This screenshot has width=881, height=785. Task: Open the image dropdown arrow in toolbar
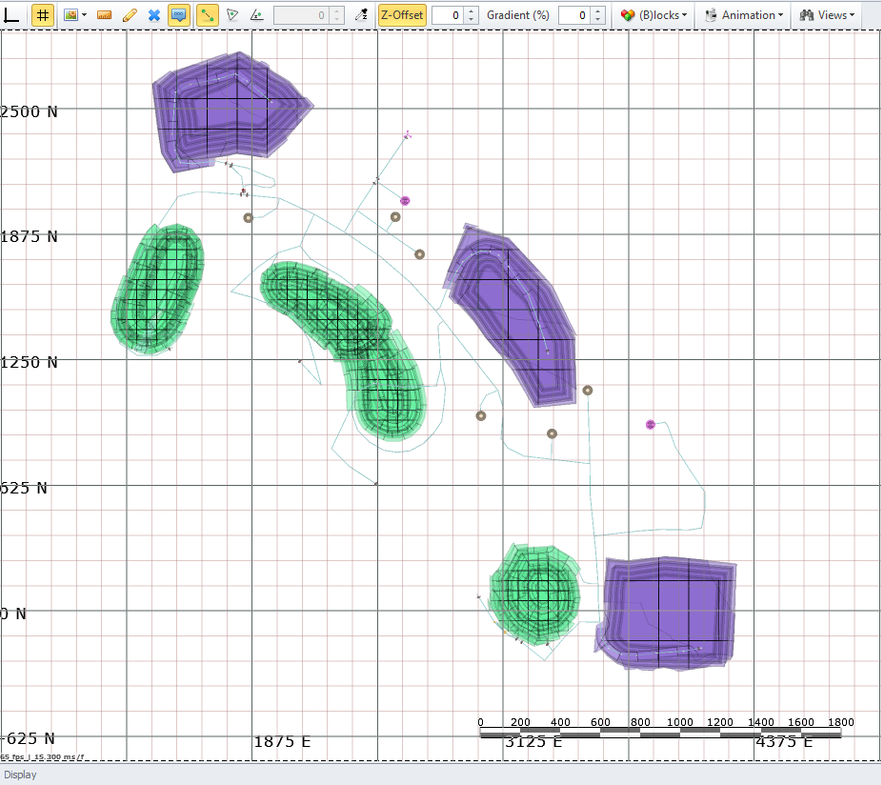(84, 16)
